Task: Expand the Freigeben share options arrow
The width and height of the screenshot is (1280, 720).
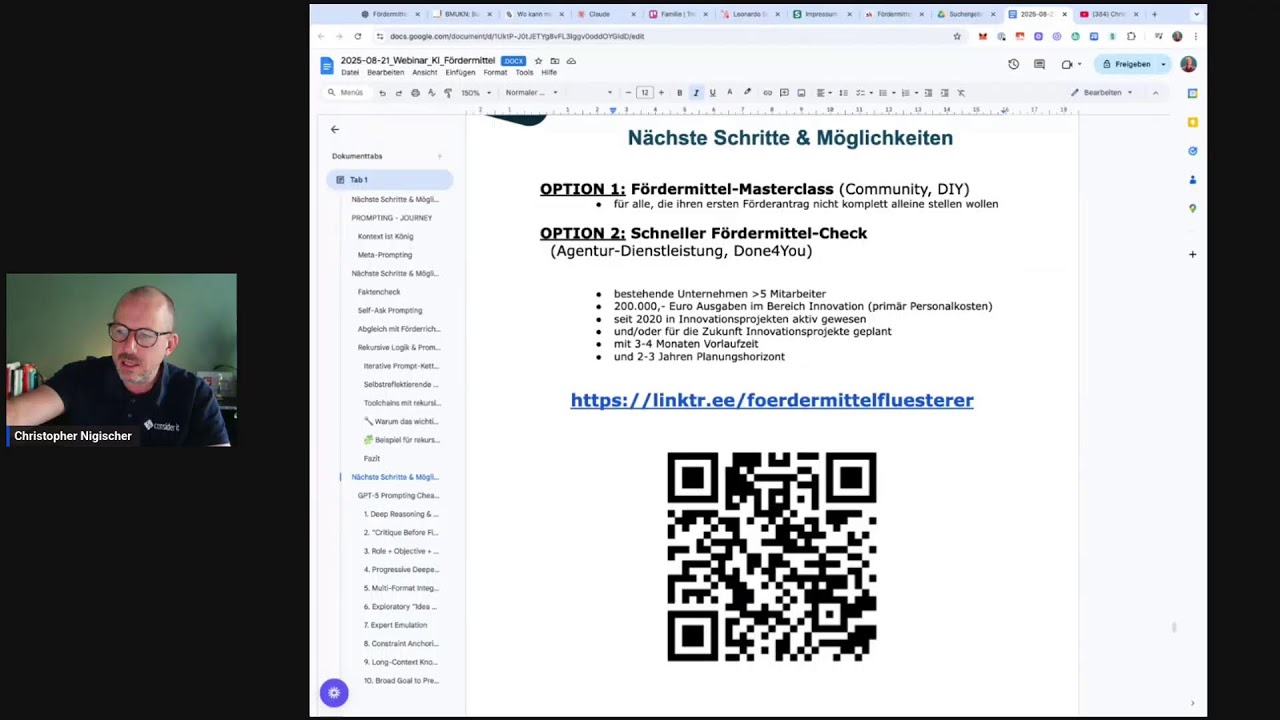Action: point(1163,64)
